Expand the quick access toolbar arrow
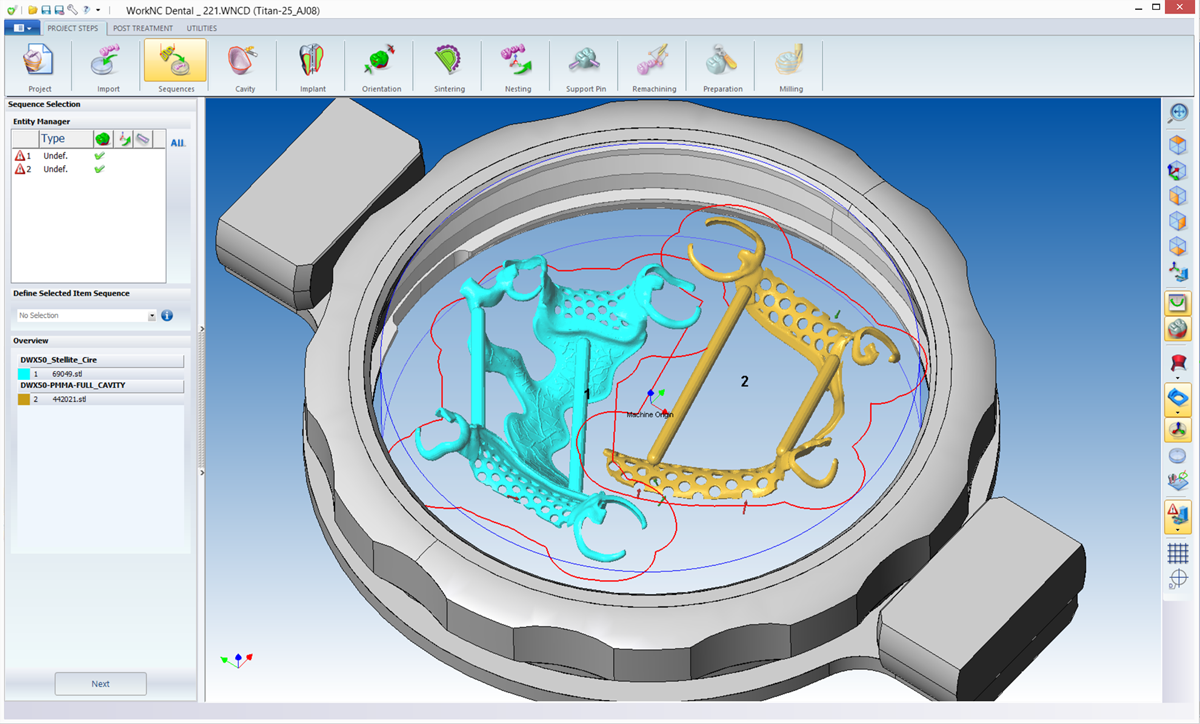The height and width of the screenshot is (724, 1200). click(98, 9)
